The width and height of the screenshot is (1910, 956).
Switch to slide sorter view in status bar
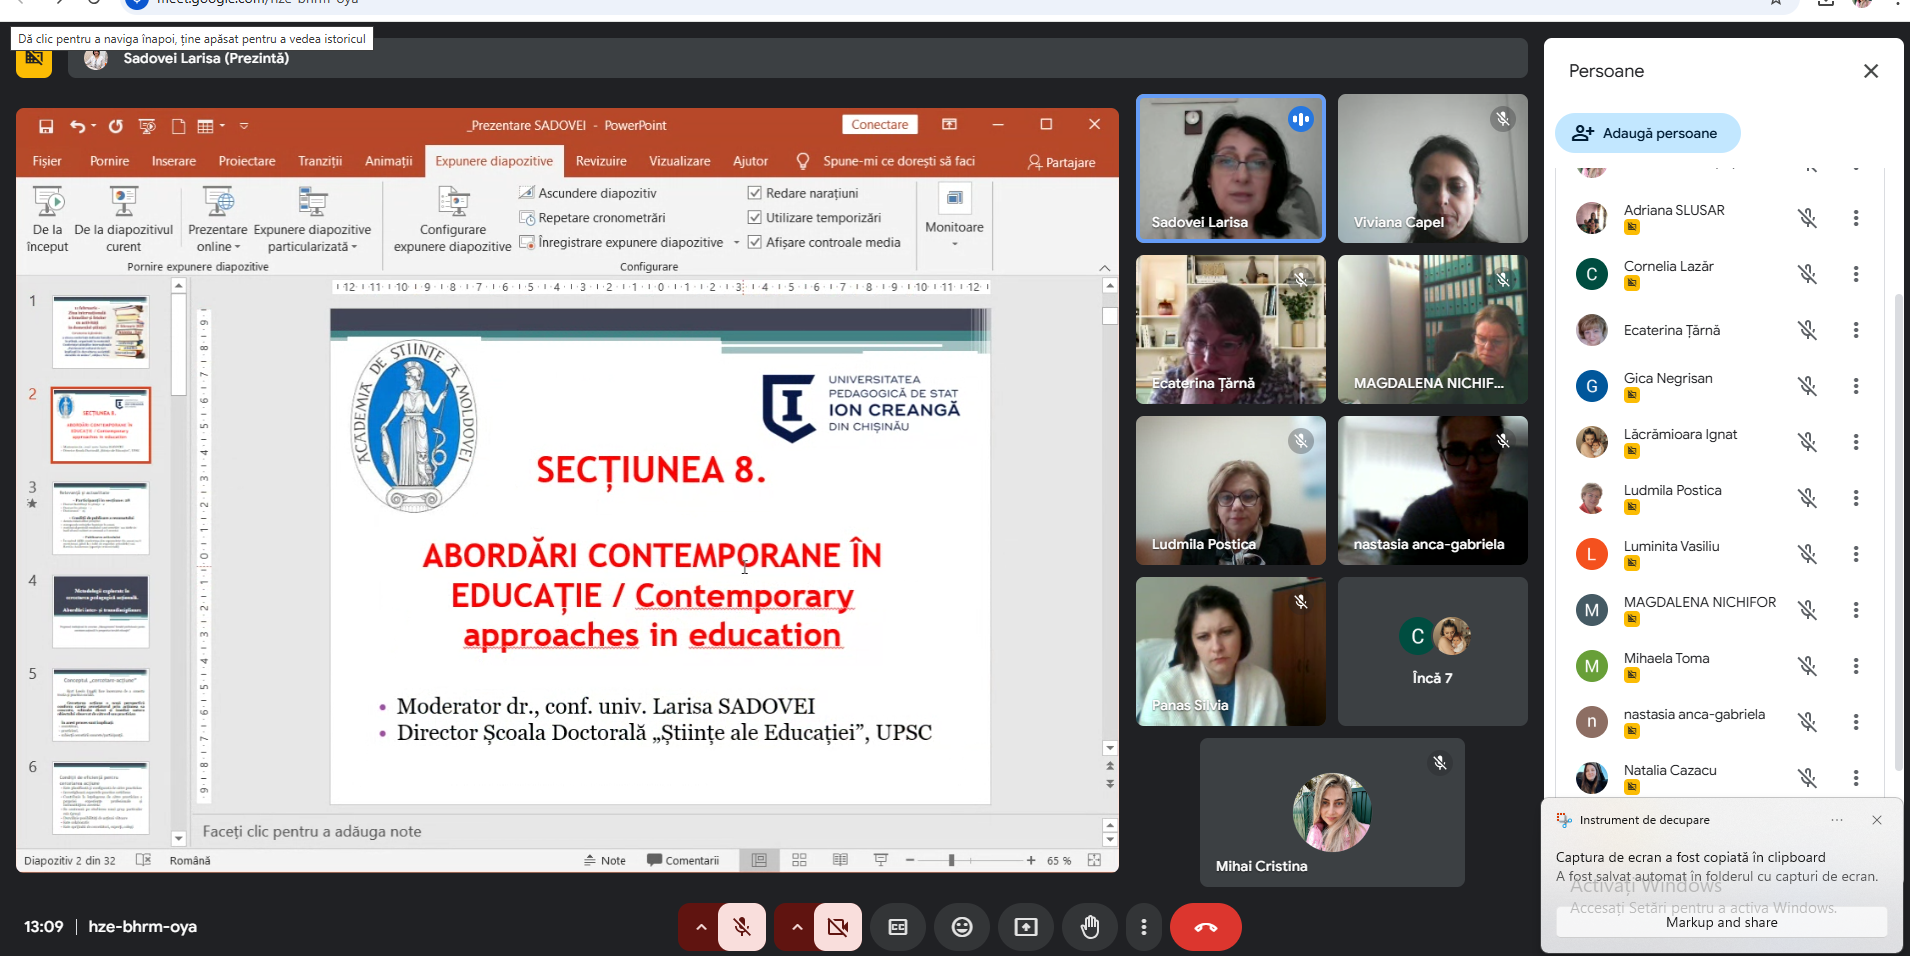(799, 860)
